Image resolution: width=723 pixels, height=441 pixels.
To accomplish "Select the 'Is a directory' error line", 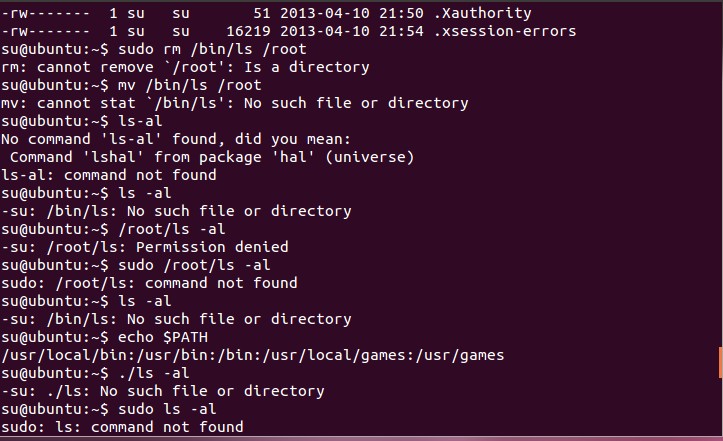I will (x=185, y=67).
